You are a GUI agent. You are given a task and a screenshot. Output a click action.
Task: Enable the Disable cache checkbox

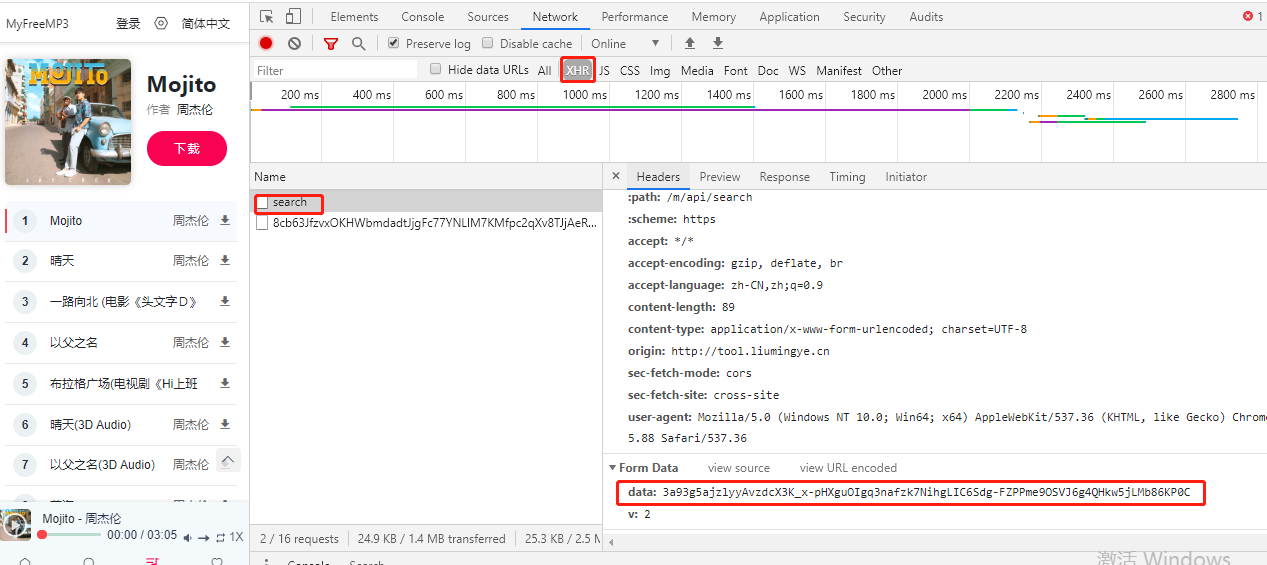(488, 43)
